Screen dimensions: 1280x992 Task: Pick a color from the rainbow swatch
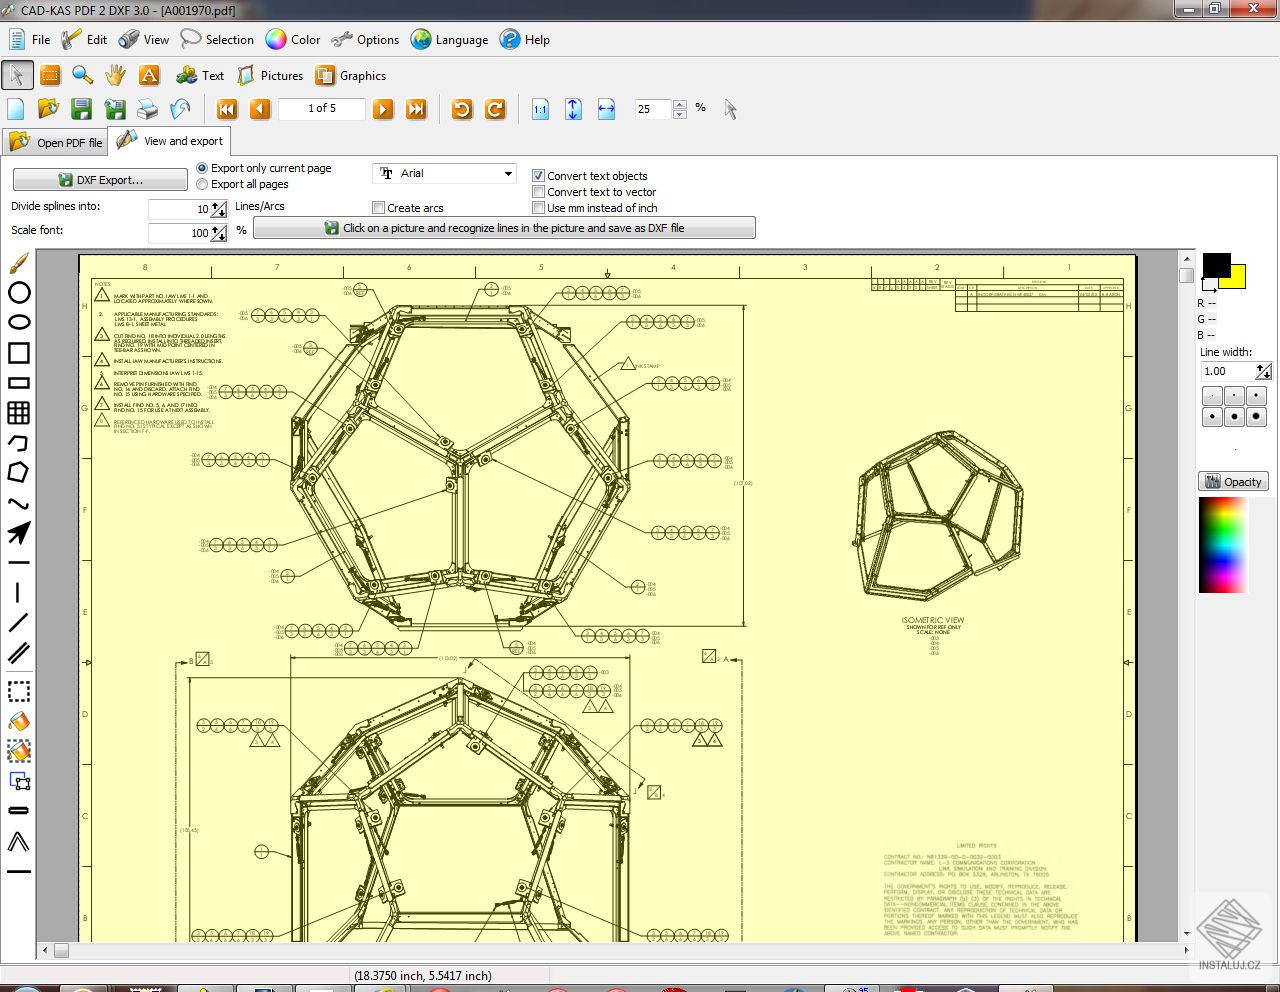click(1222, 545)
